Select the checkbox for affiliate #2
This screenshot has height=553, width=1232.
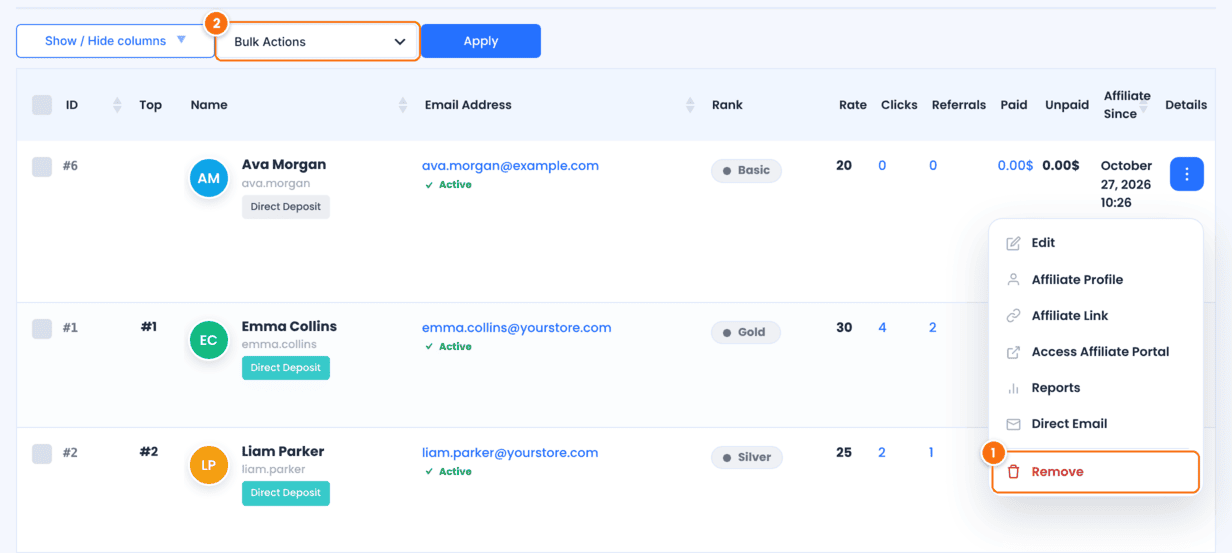click(x=42, y=453)
